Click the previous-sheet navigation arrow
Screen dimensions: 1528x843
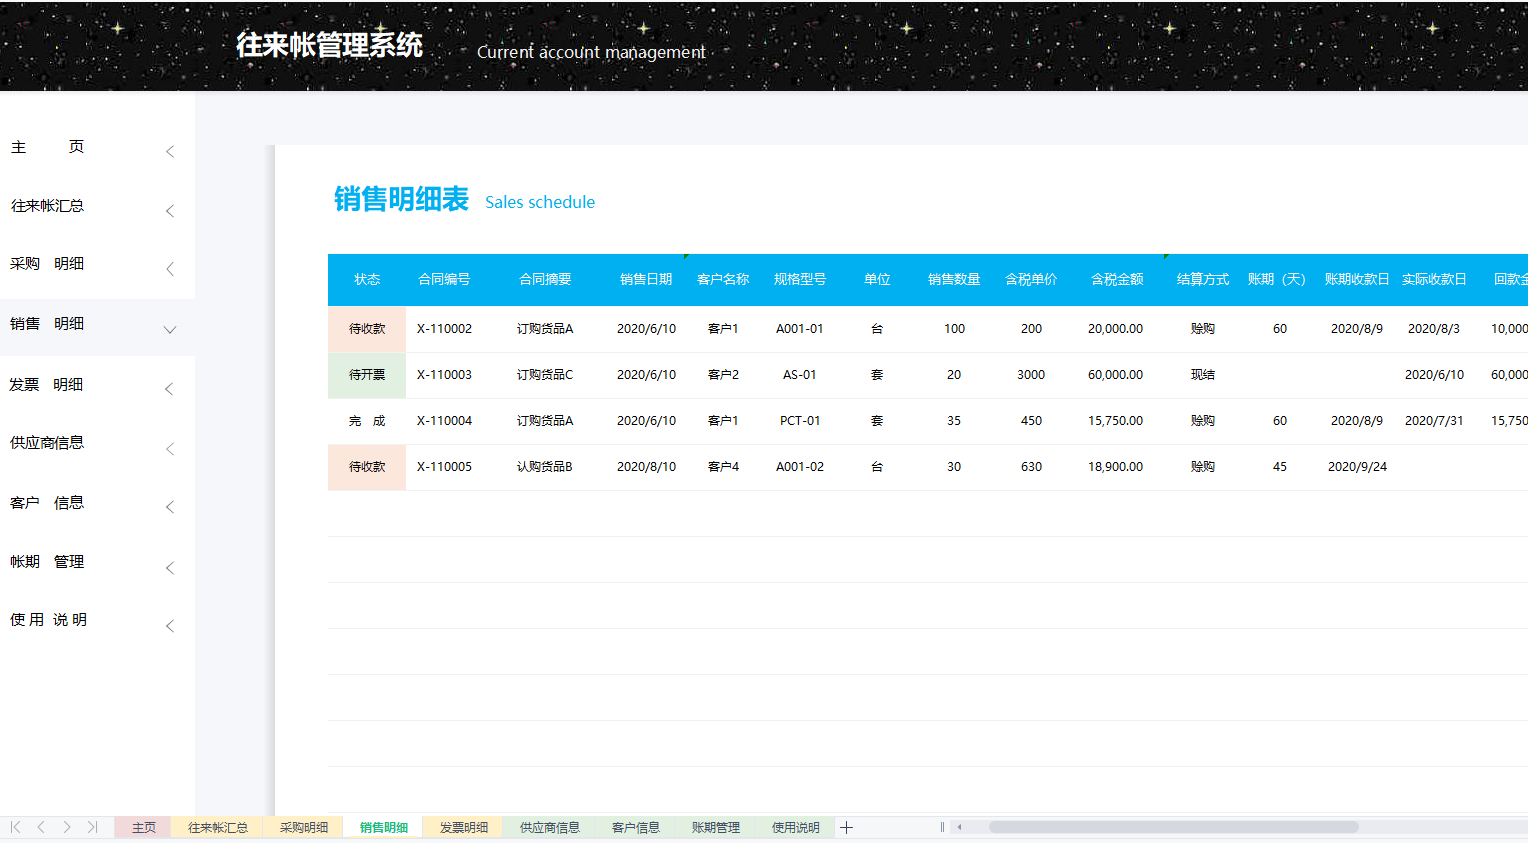[x=40, y=827]
